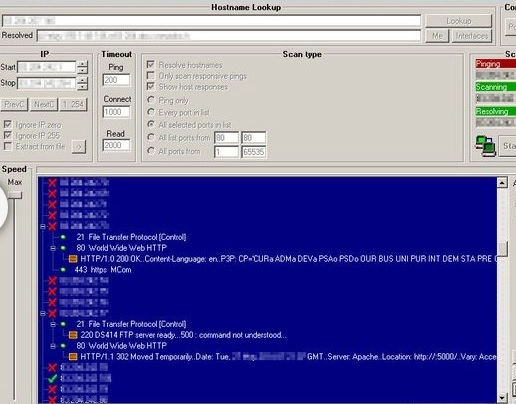
Task: Click the PrevC button
Action: (14, 104)
